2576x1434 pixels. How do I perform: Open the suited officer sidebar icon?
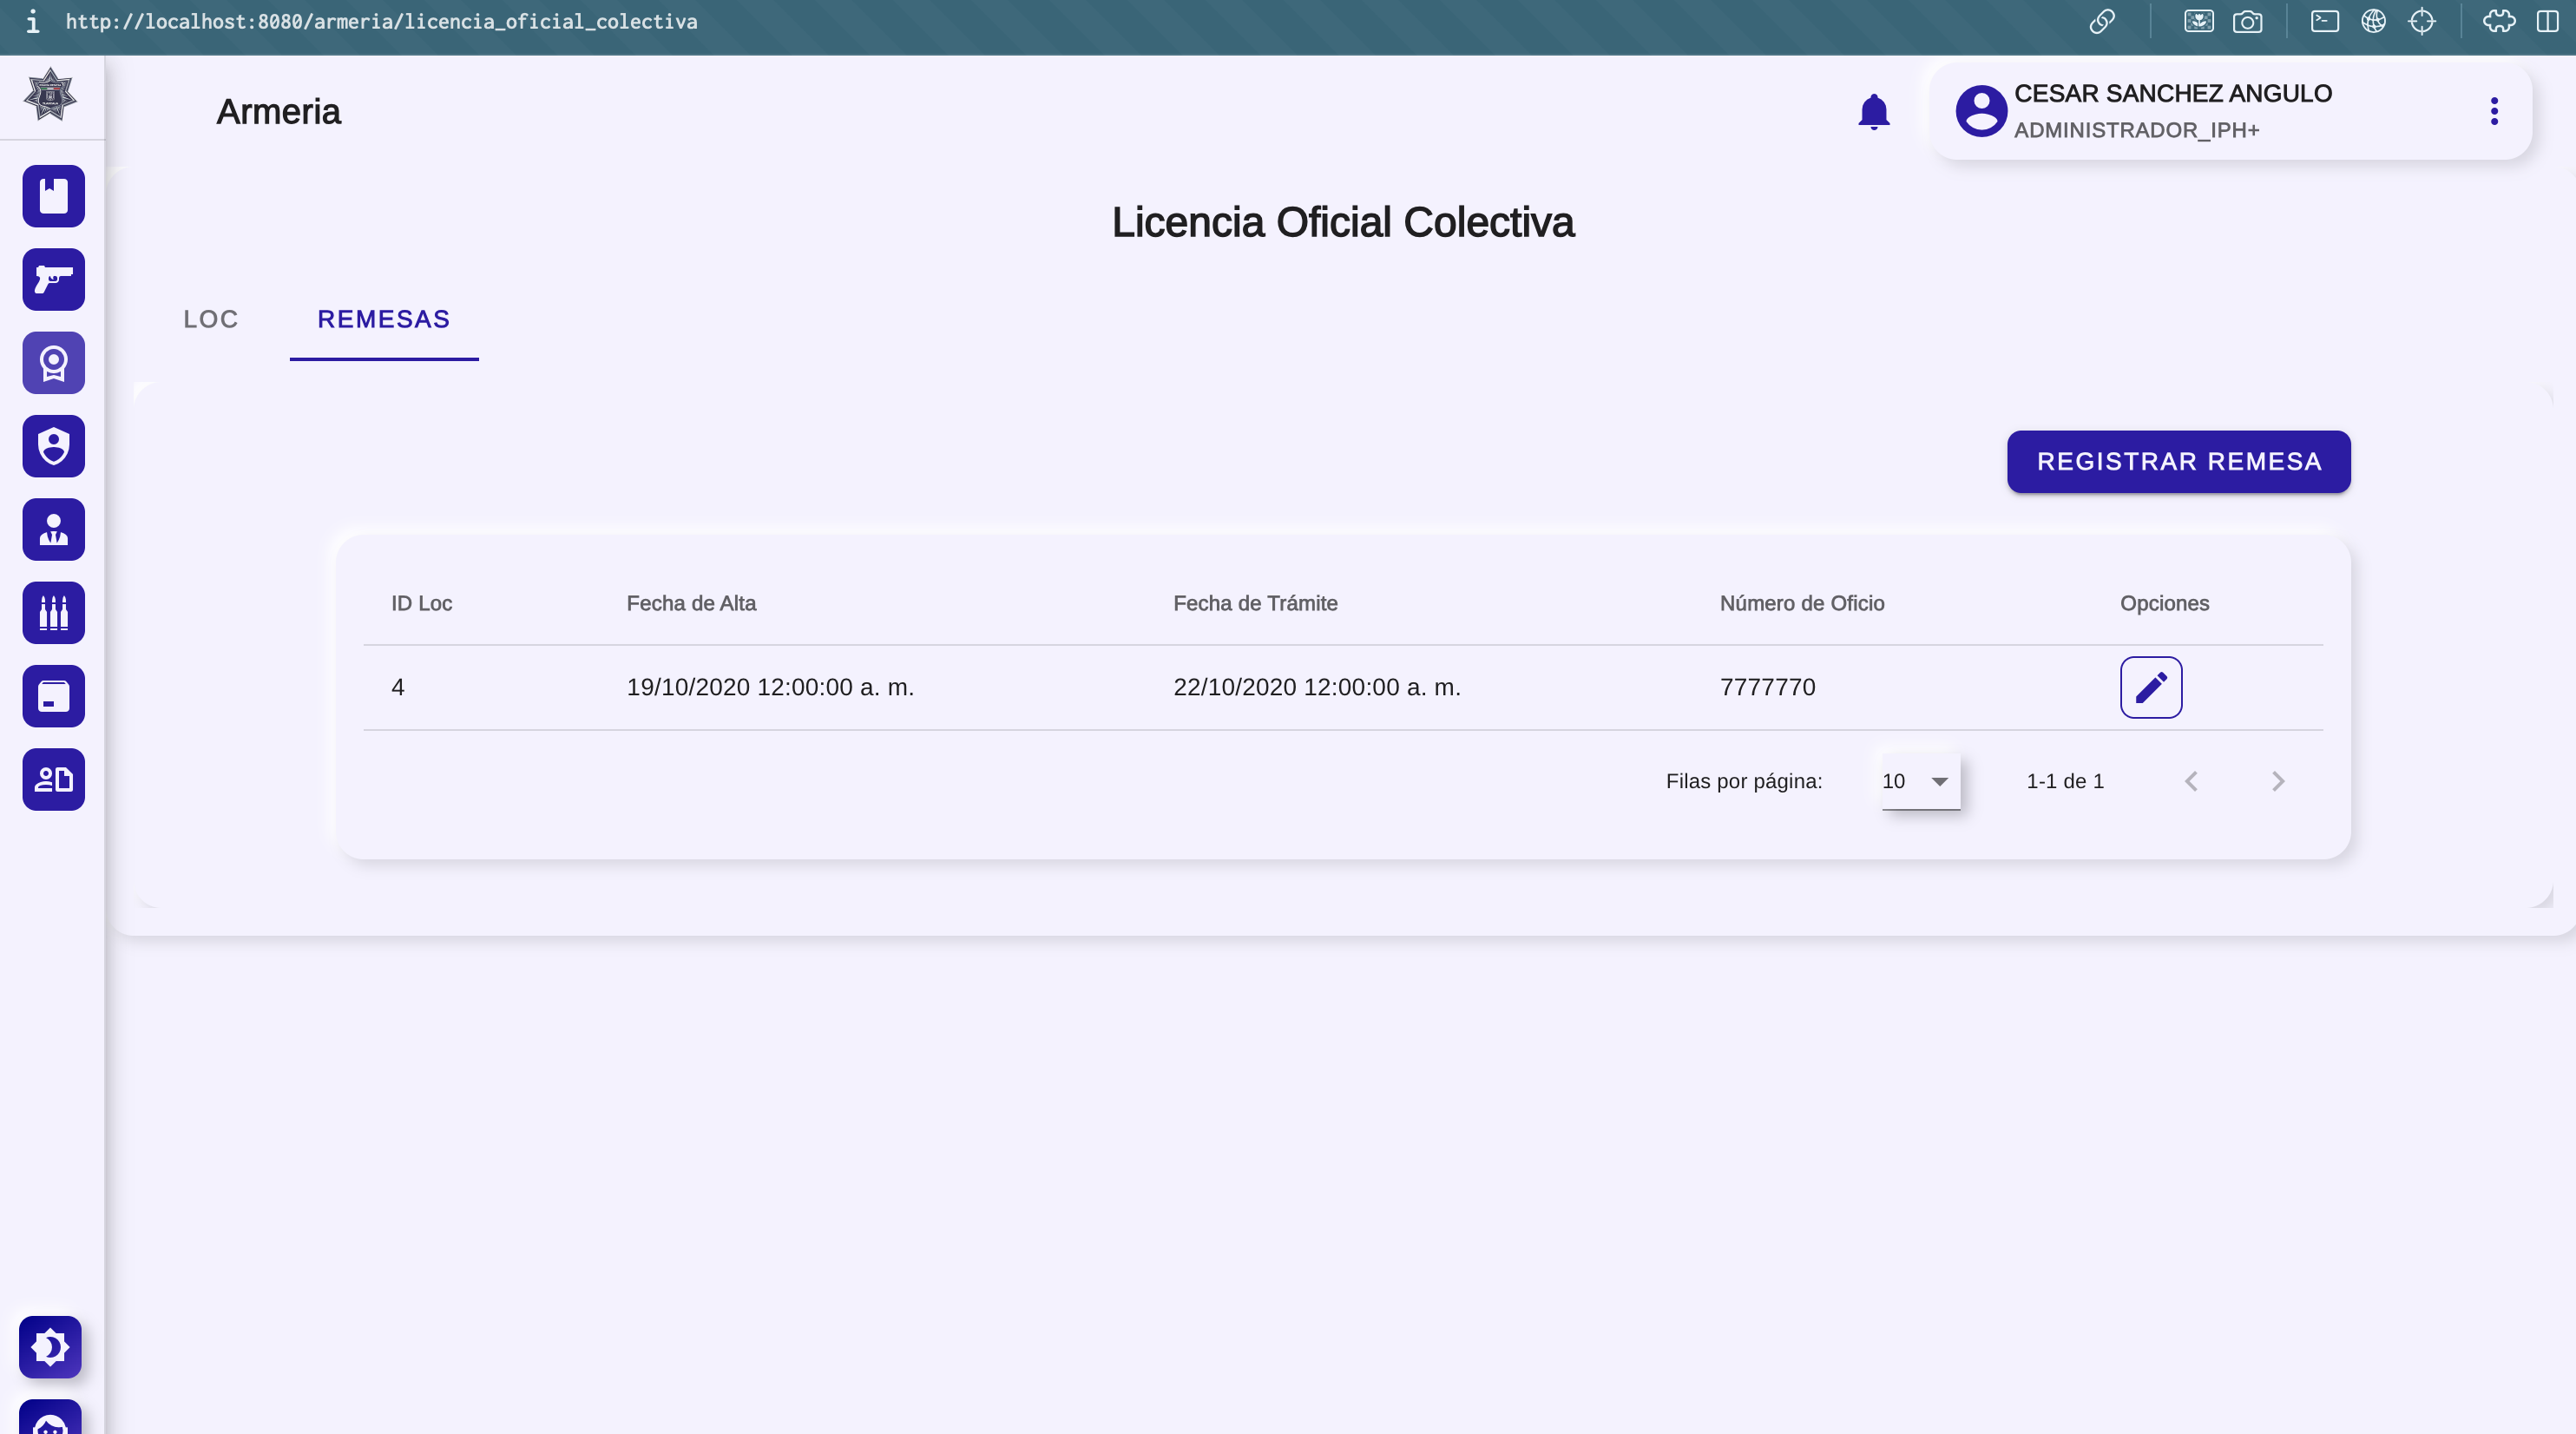pyautogui.click(x=54, y=529)
